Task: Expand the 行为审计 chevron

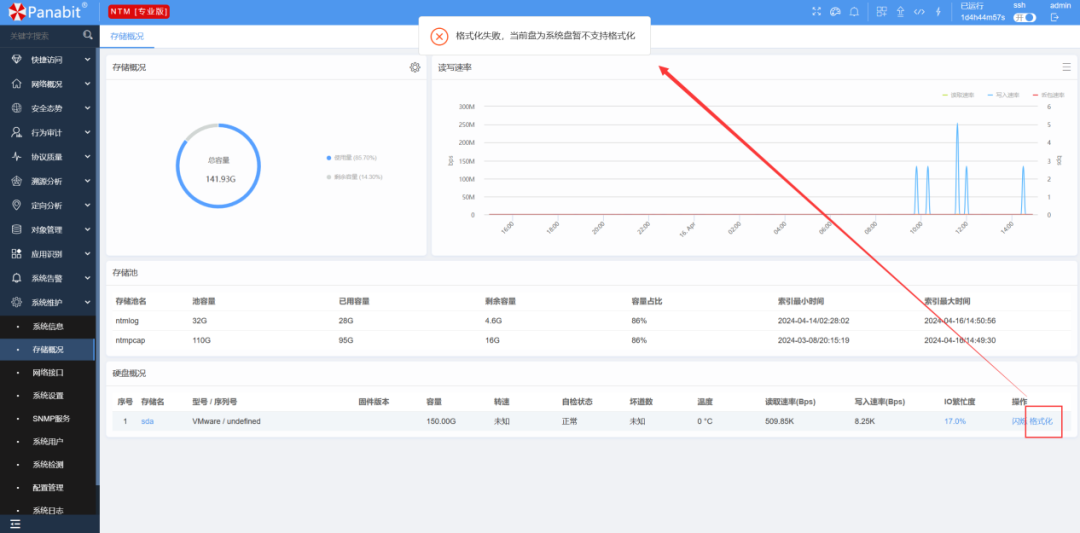Action: pyautogui.click(x=87, y=132)
